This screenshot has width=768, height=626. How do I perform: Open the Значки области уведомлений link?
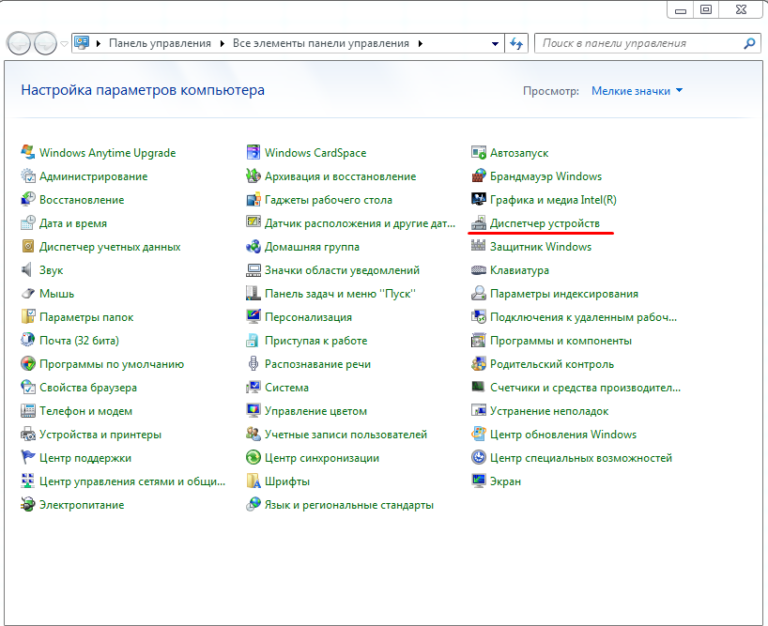[x=342, y=270]
